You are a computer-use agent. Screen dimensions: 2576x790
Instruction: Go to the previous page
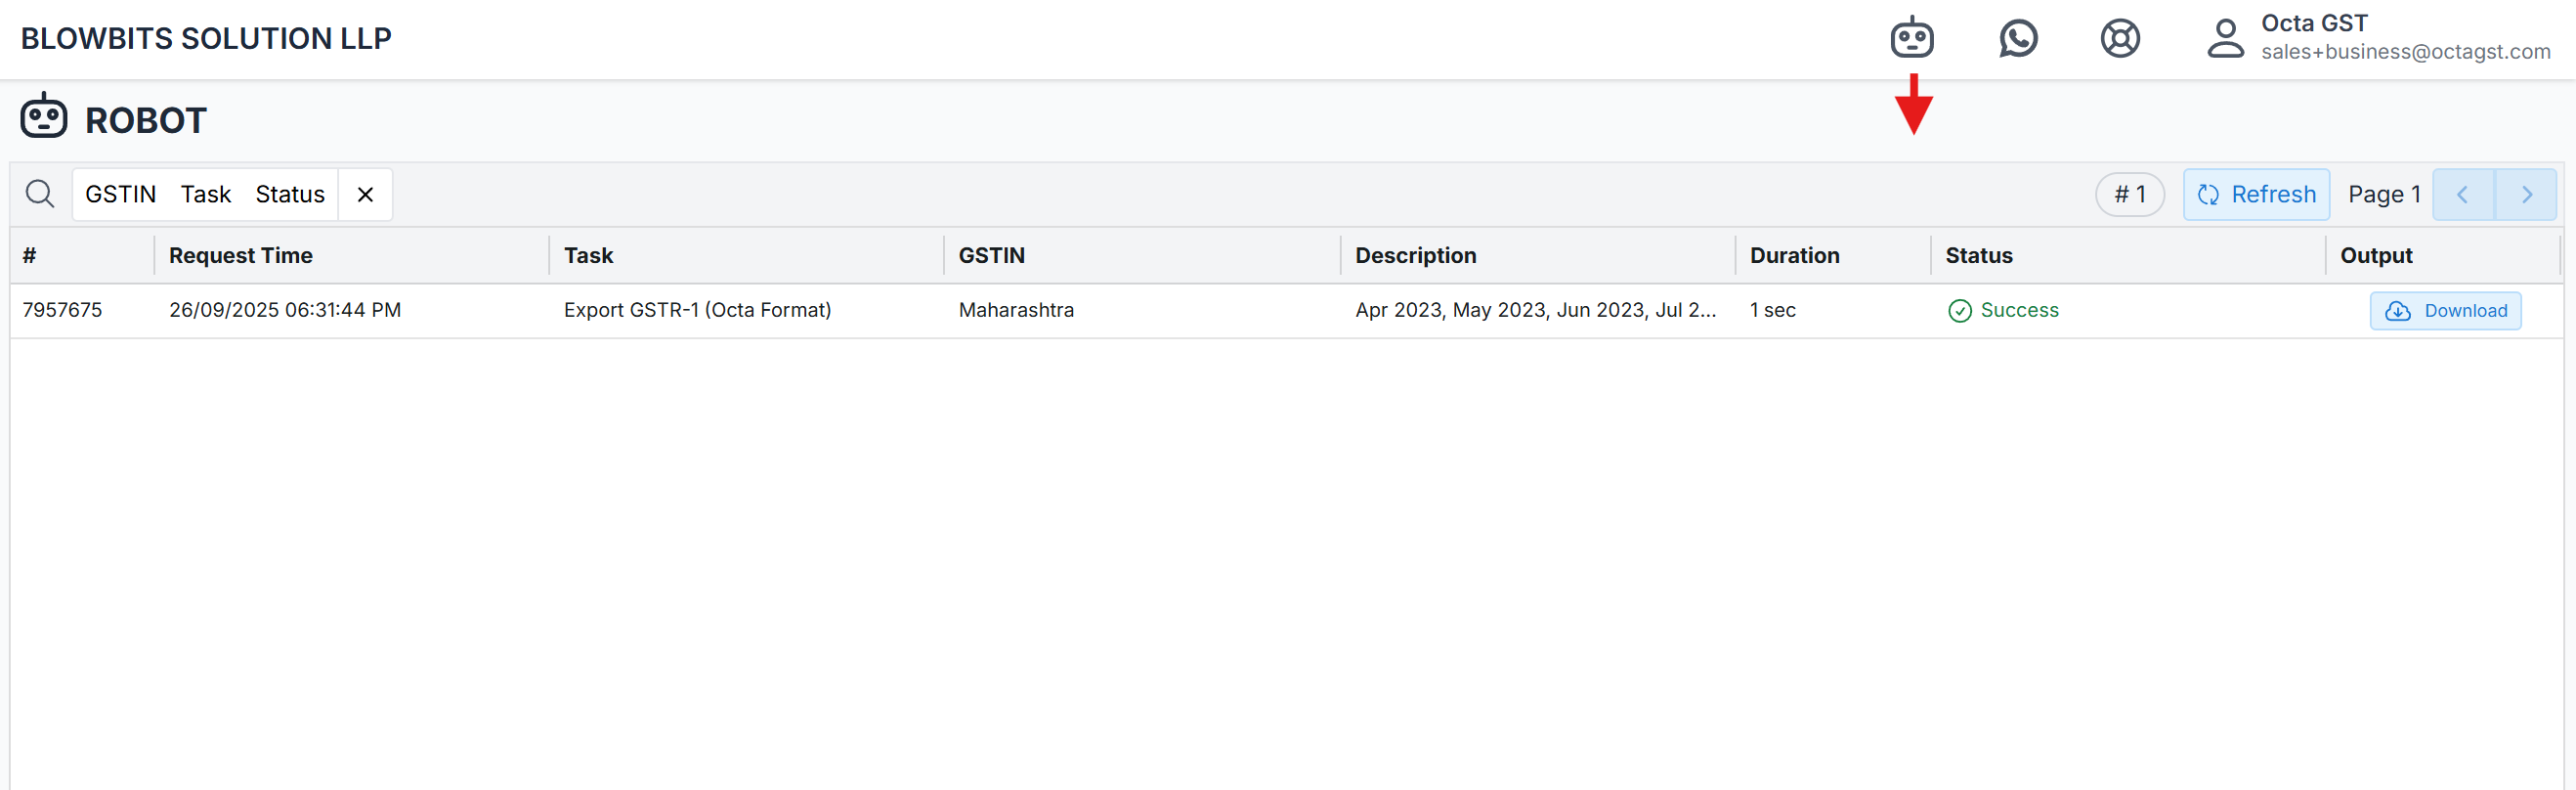pyautogui.click(x=2462, y=194)
